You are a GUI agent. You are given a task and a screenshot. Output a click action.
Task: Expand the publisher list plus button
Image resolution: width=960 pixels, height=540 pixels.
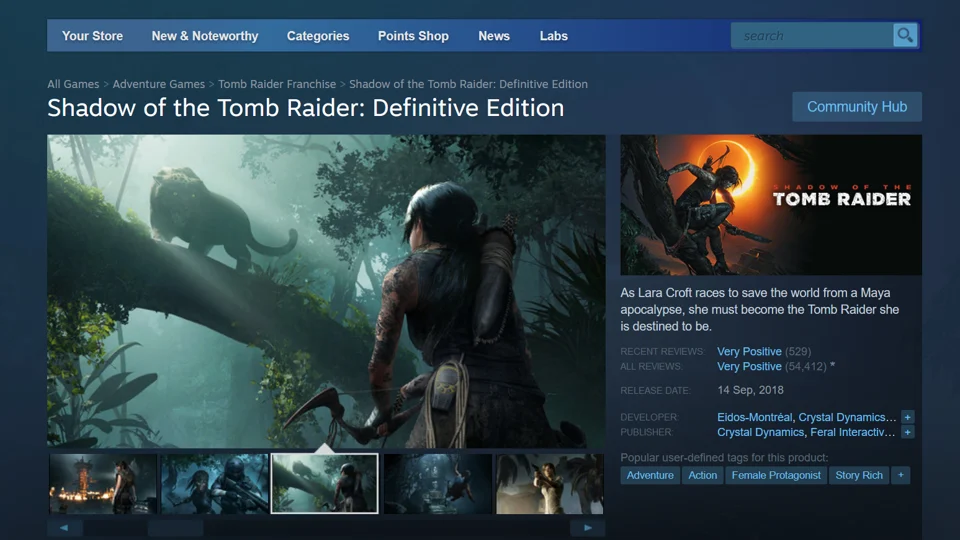(x=907, y=432)
